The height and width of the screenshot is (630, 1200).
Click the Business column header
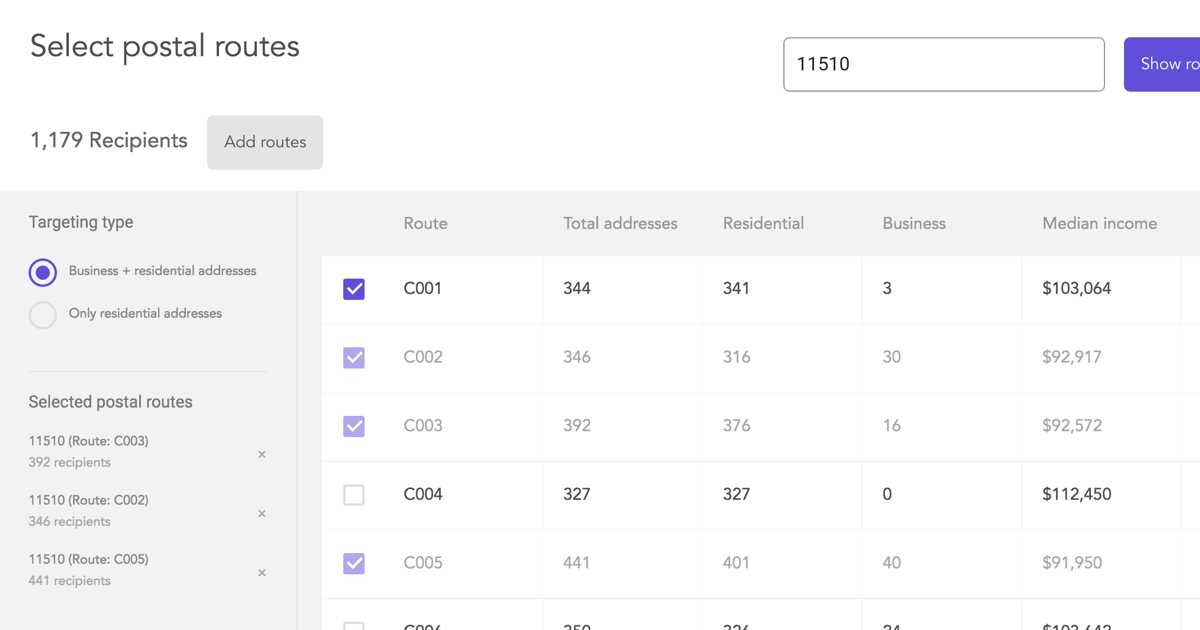[x=914, y=223]
